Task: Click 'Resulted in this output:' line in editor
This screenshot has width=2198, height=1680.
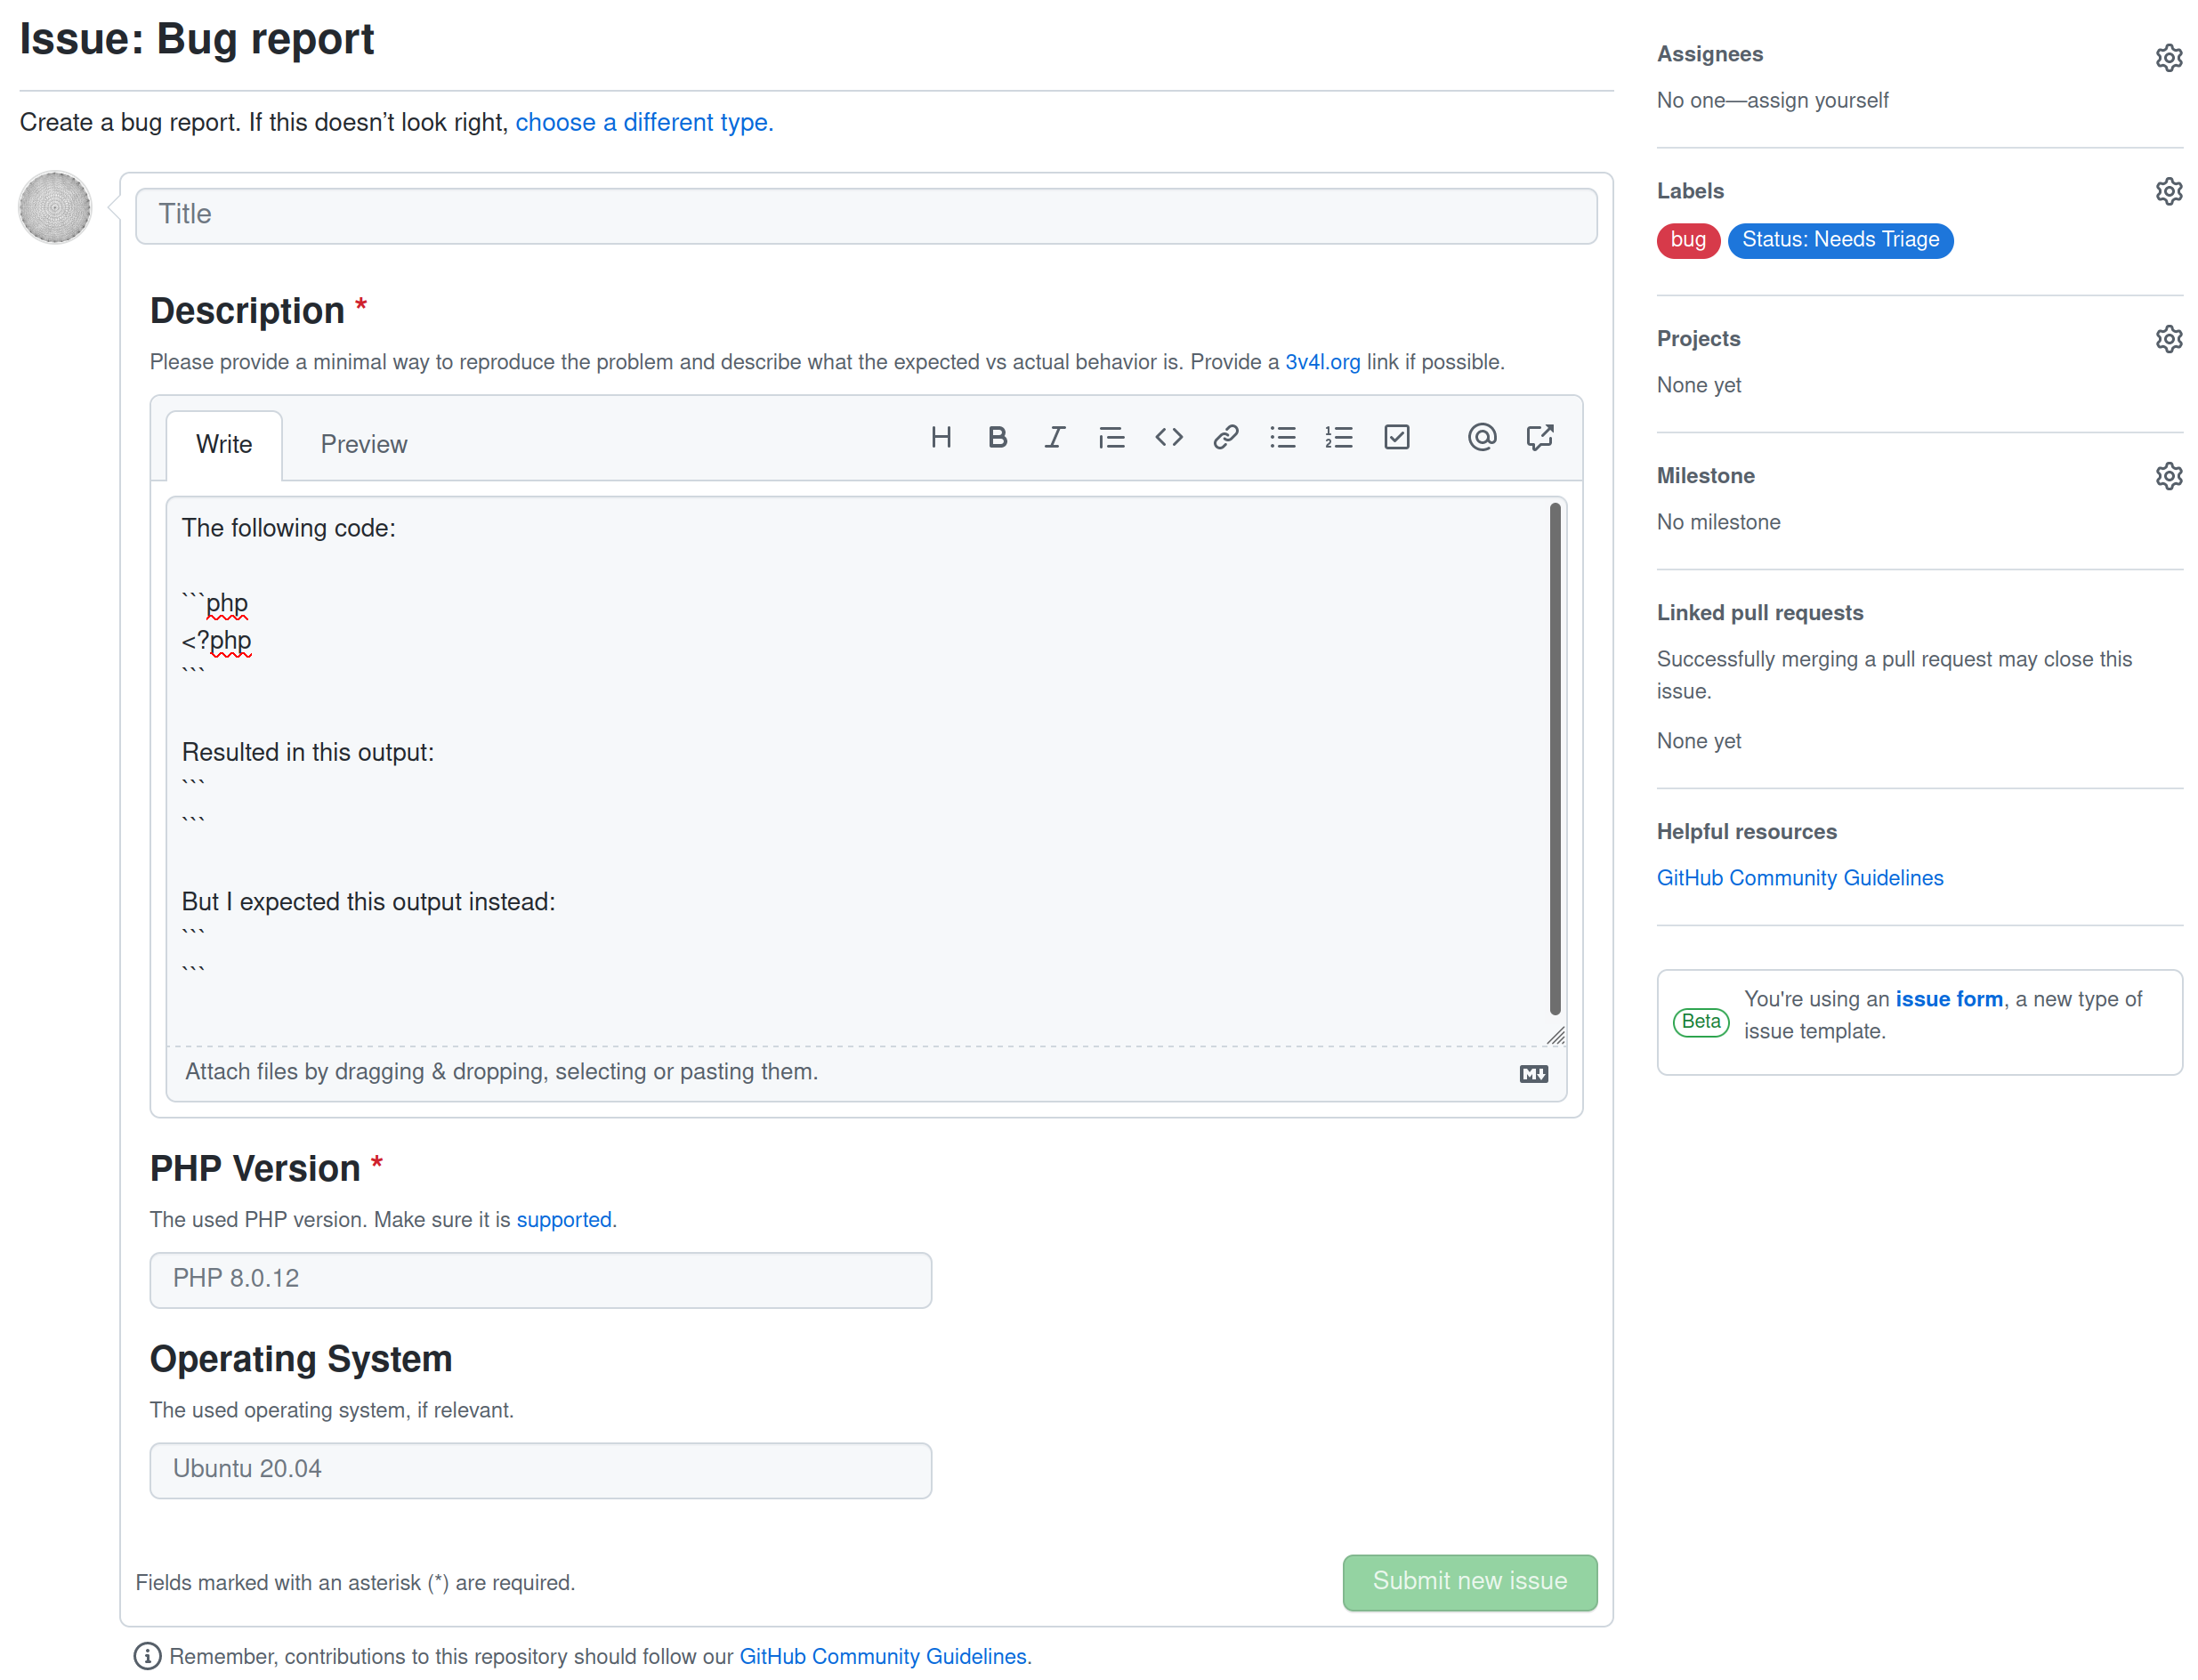Action: (308, 753)
